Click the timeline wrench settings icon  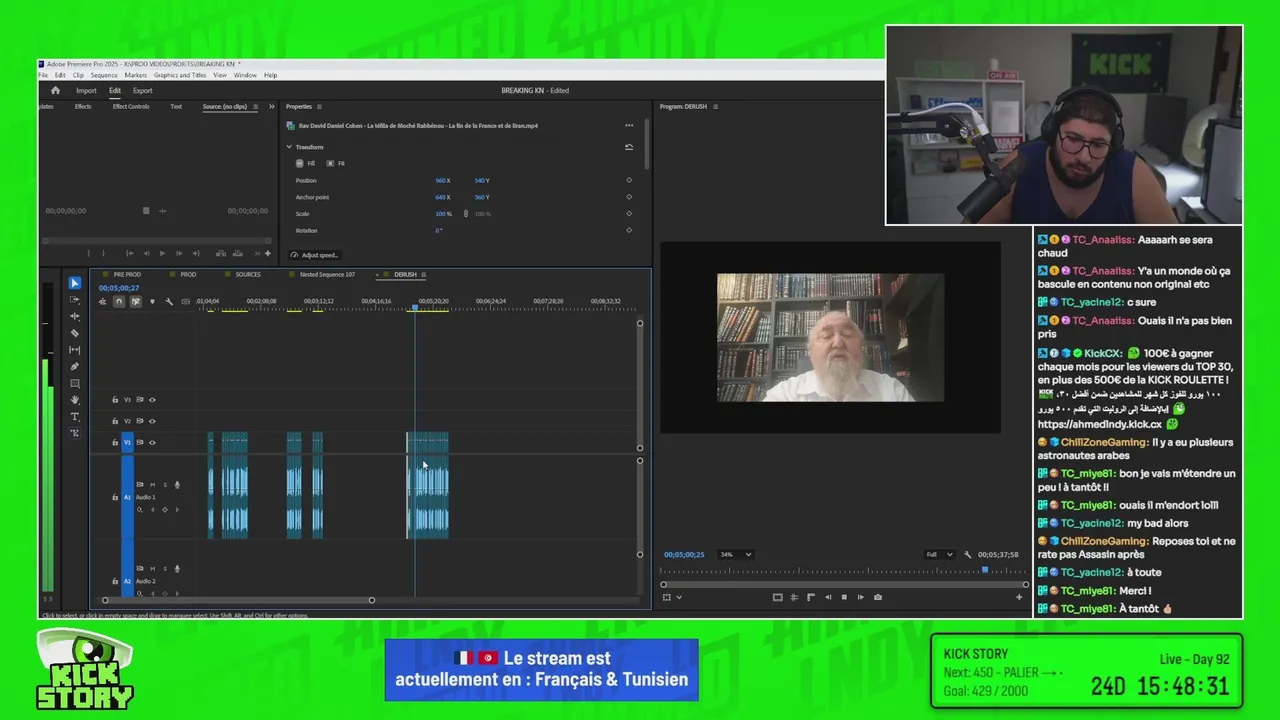click(x=169, y=301)
